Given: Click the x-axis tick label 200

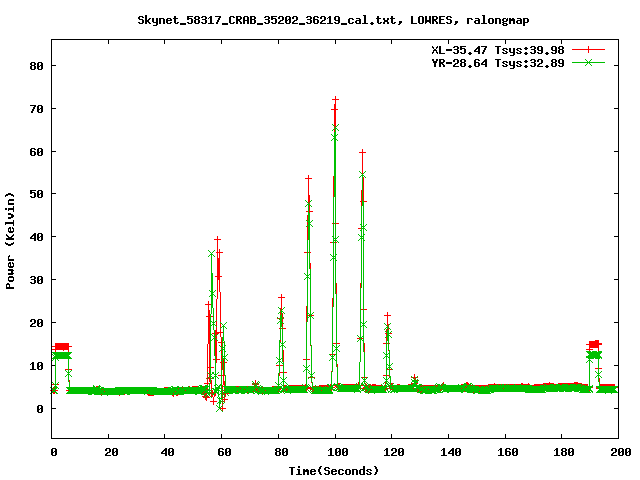Looking at the screenshot, I should pos(621,452).
